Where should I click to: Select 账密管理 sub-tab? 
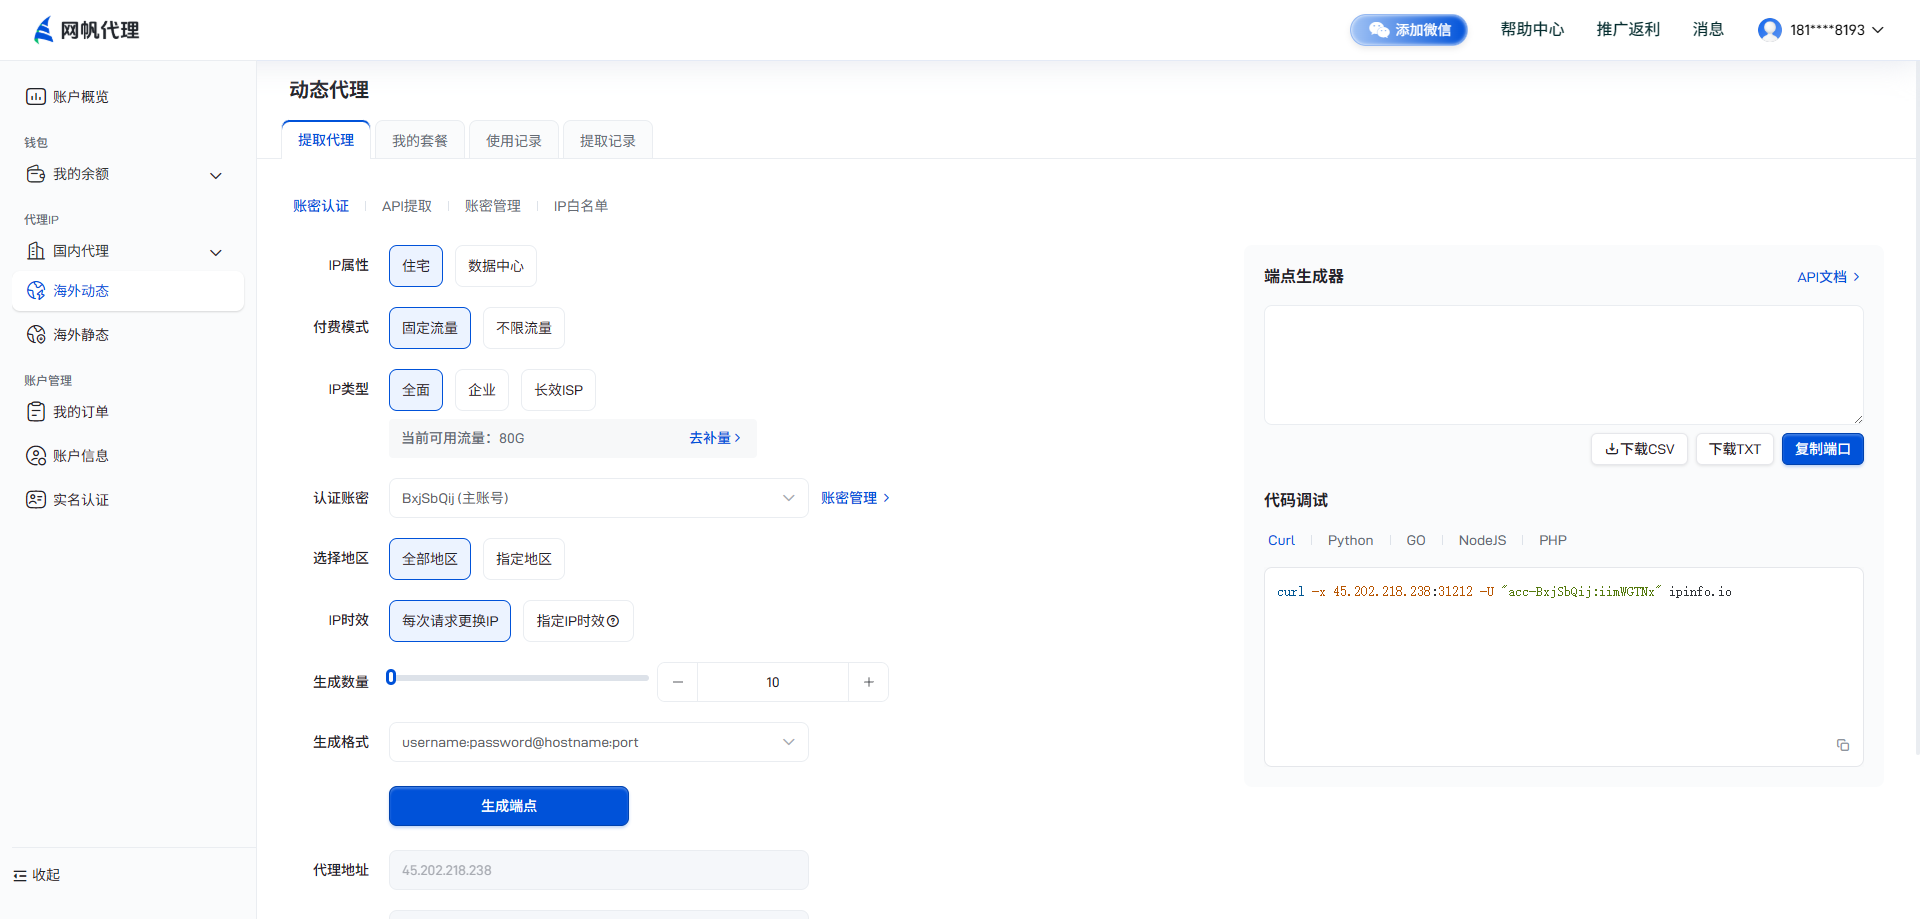(493, 206)
